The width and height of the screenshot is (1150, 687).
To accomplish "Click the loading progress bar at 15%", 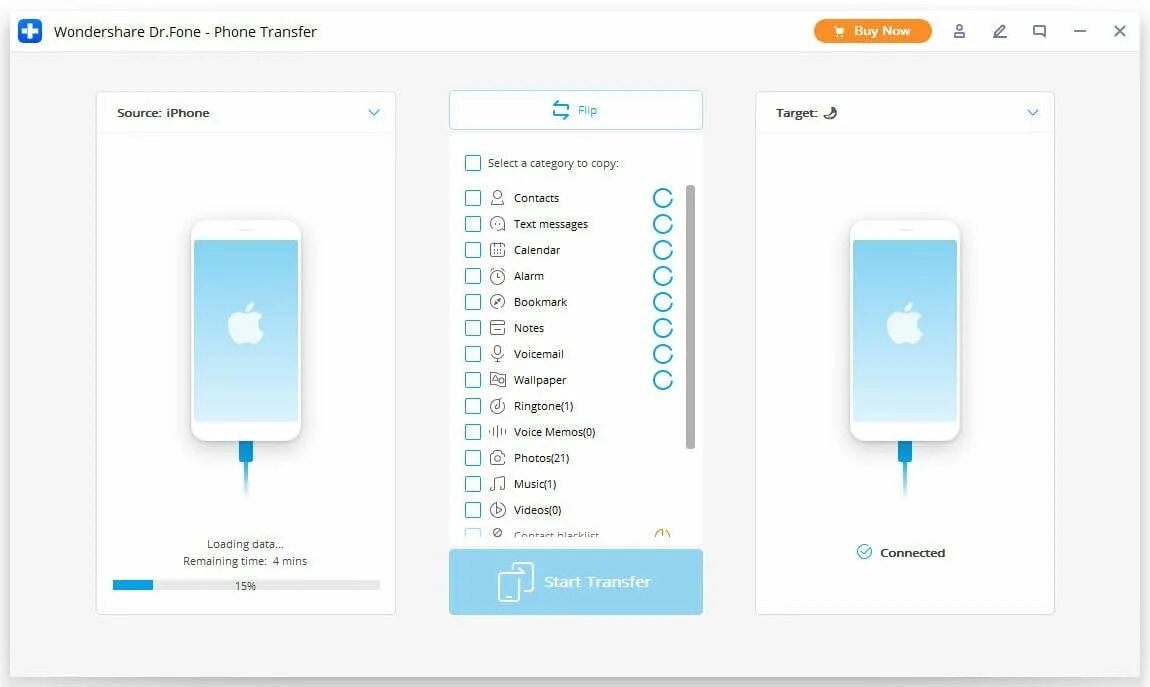I will pyautogui.click(x=246, y=585).
